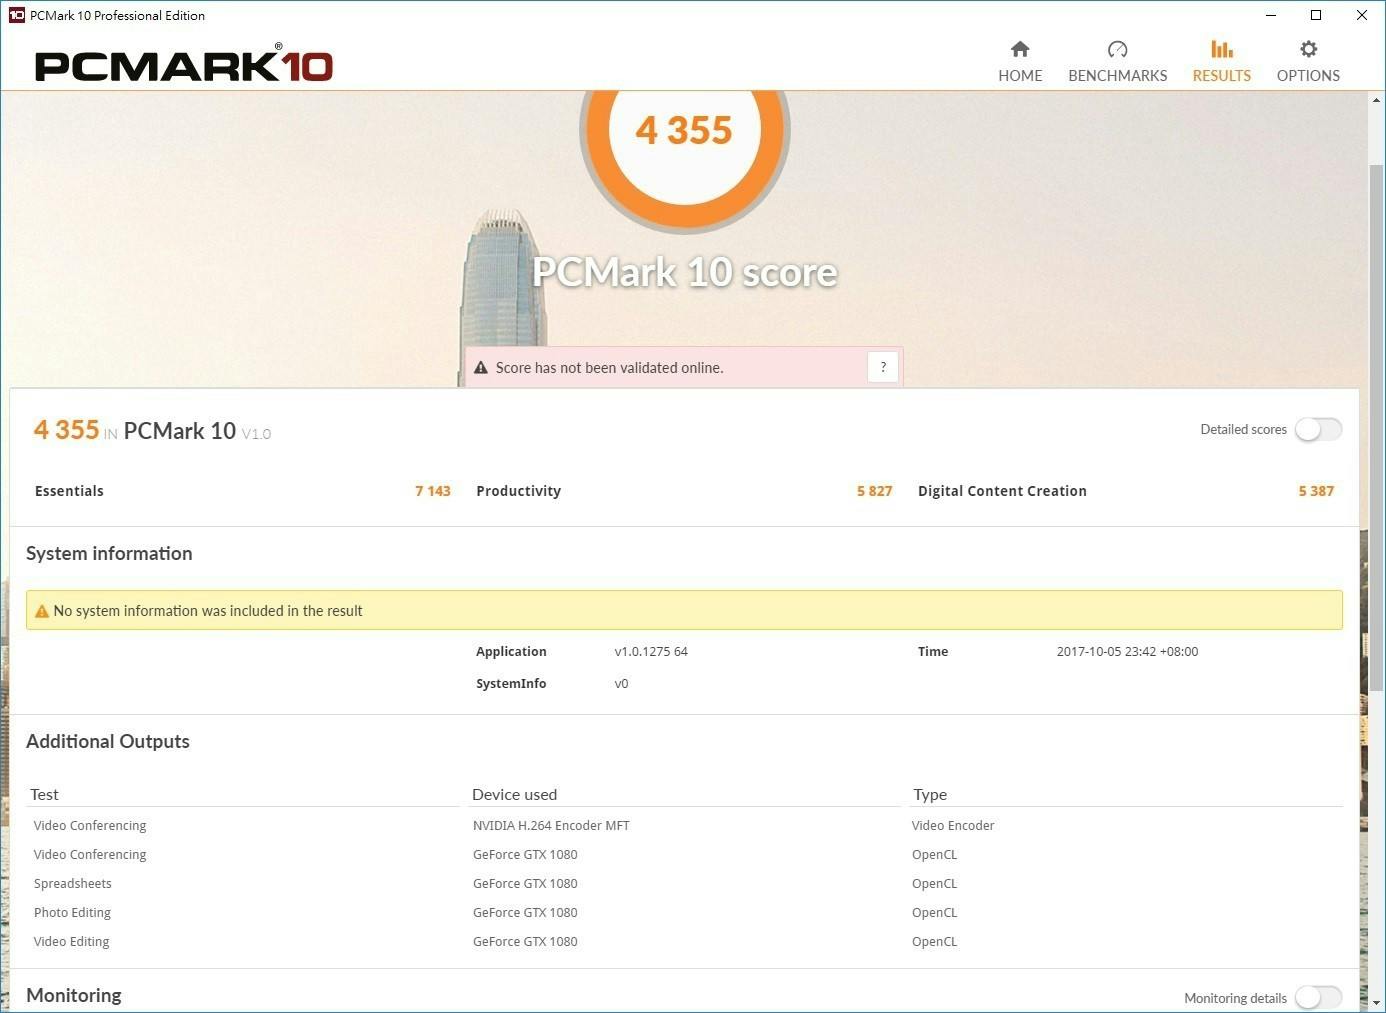The image size is (1386, 1013).
Task: Enable the Monitoring details toggle
Action: (1318, 997)
